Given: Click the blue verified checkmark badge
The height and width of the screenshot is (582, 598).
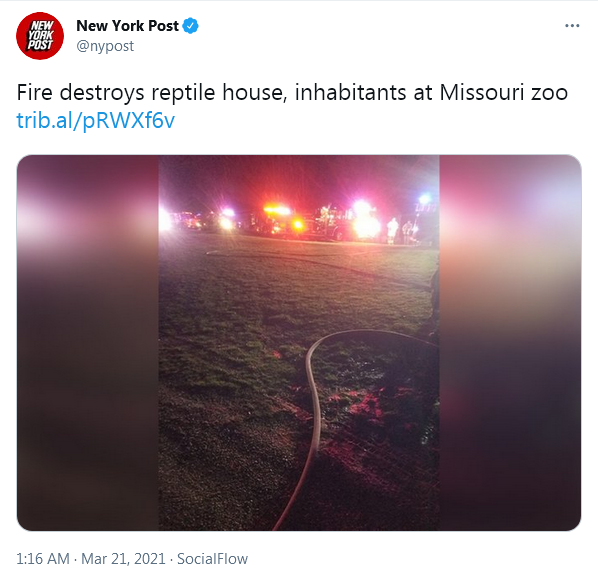Looking at the screenshot, I should pyautogui.click(x=190, y=26).
